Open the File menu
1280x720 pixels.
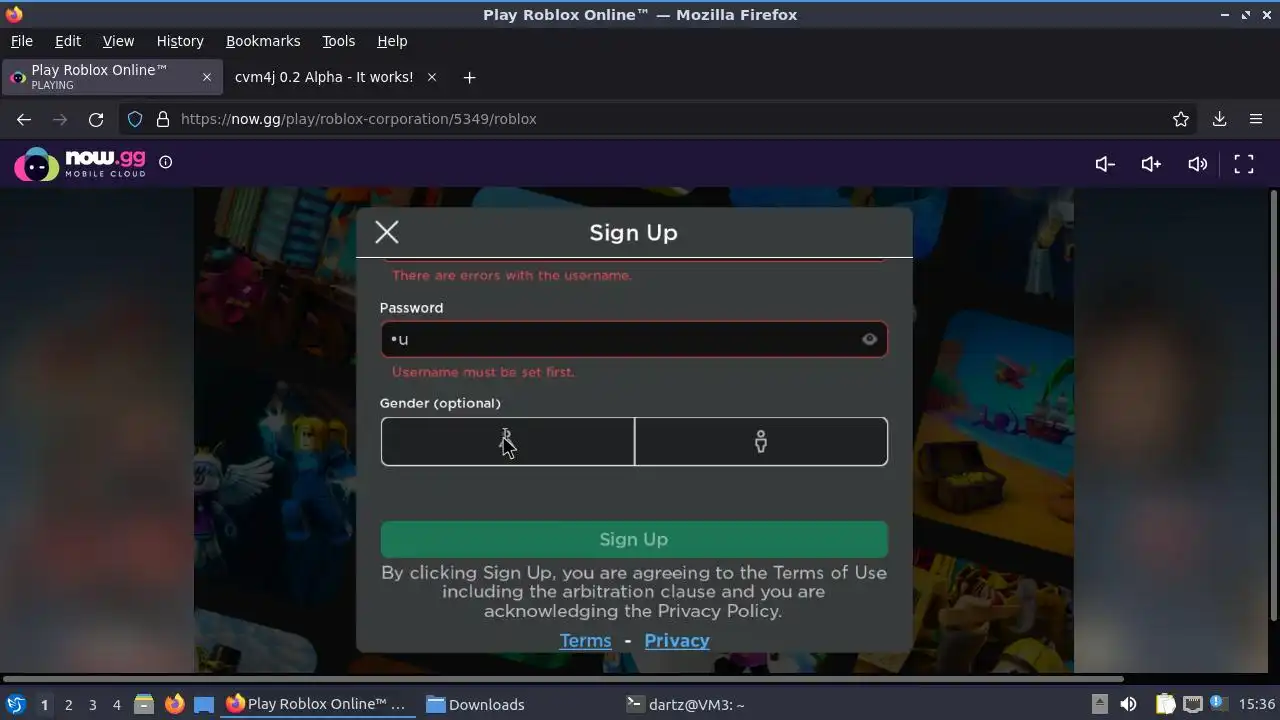pyautogui.click(x=21, y=41)
